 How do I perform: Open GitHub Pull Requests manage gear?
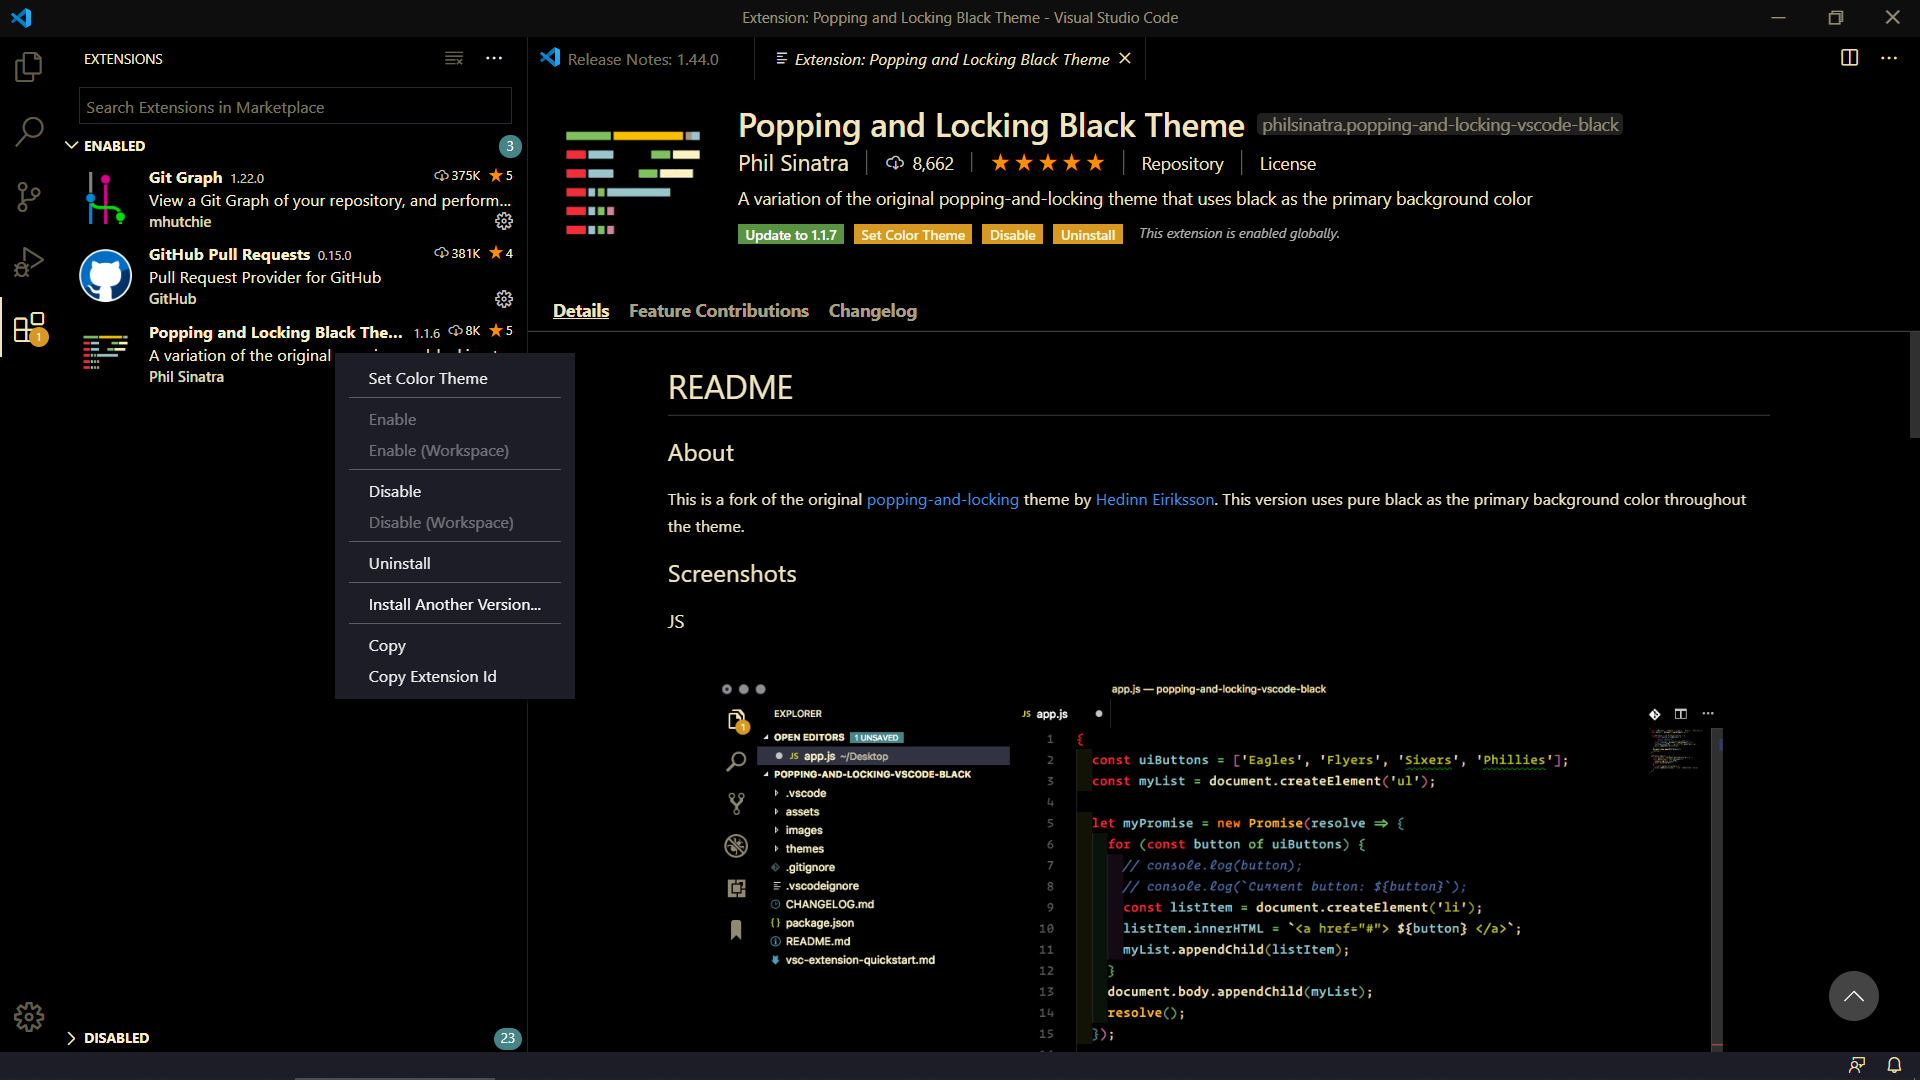pyautogui.click(x=504, y=299)
